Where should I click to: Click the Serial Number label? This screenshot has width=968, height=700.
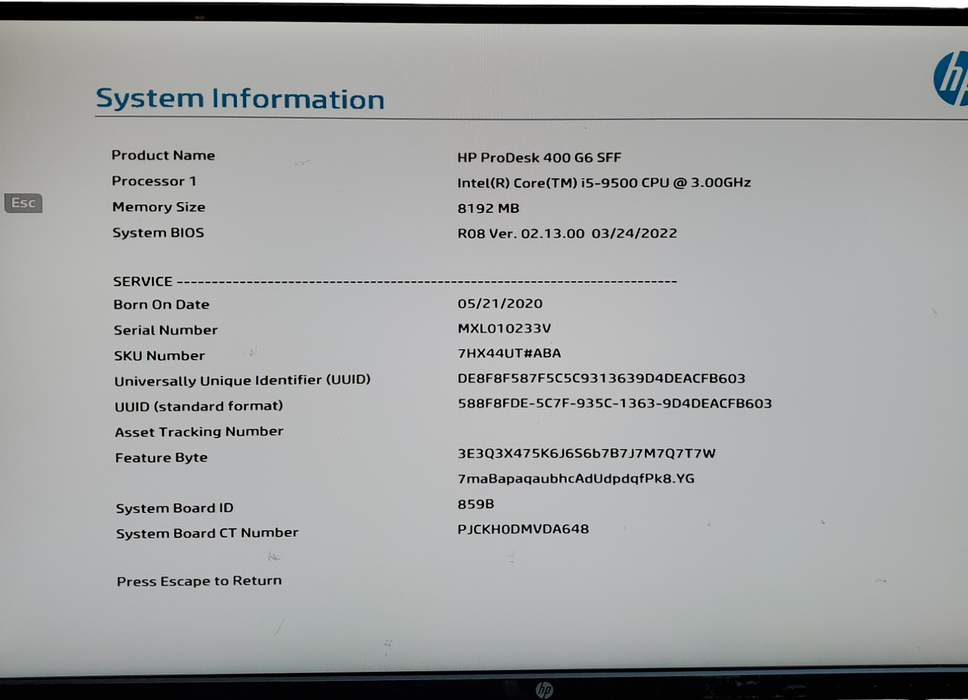pyautogui.click(x=165, y=330)
